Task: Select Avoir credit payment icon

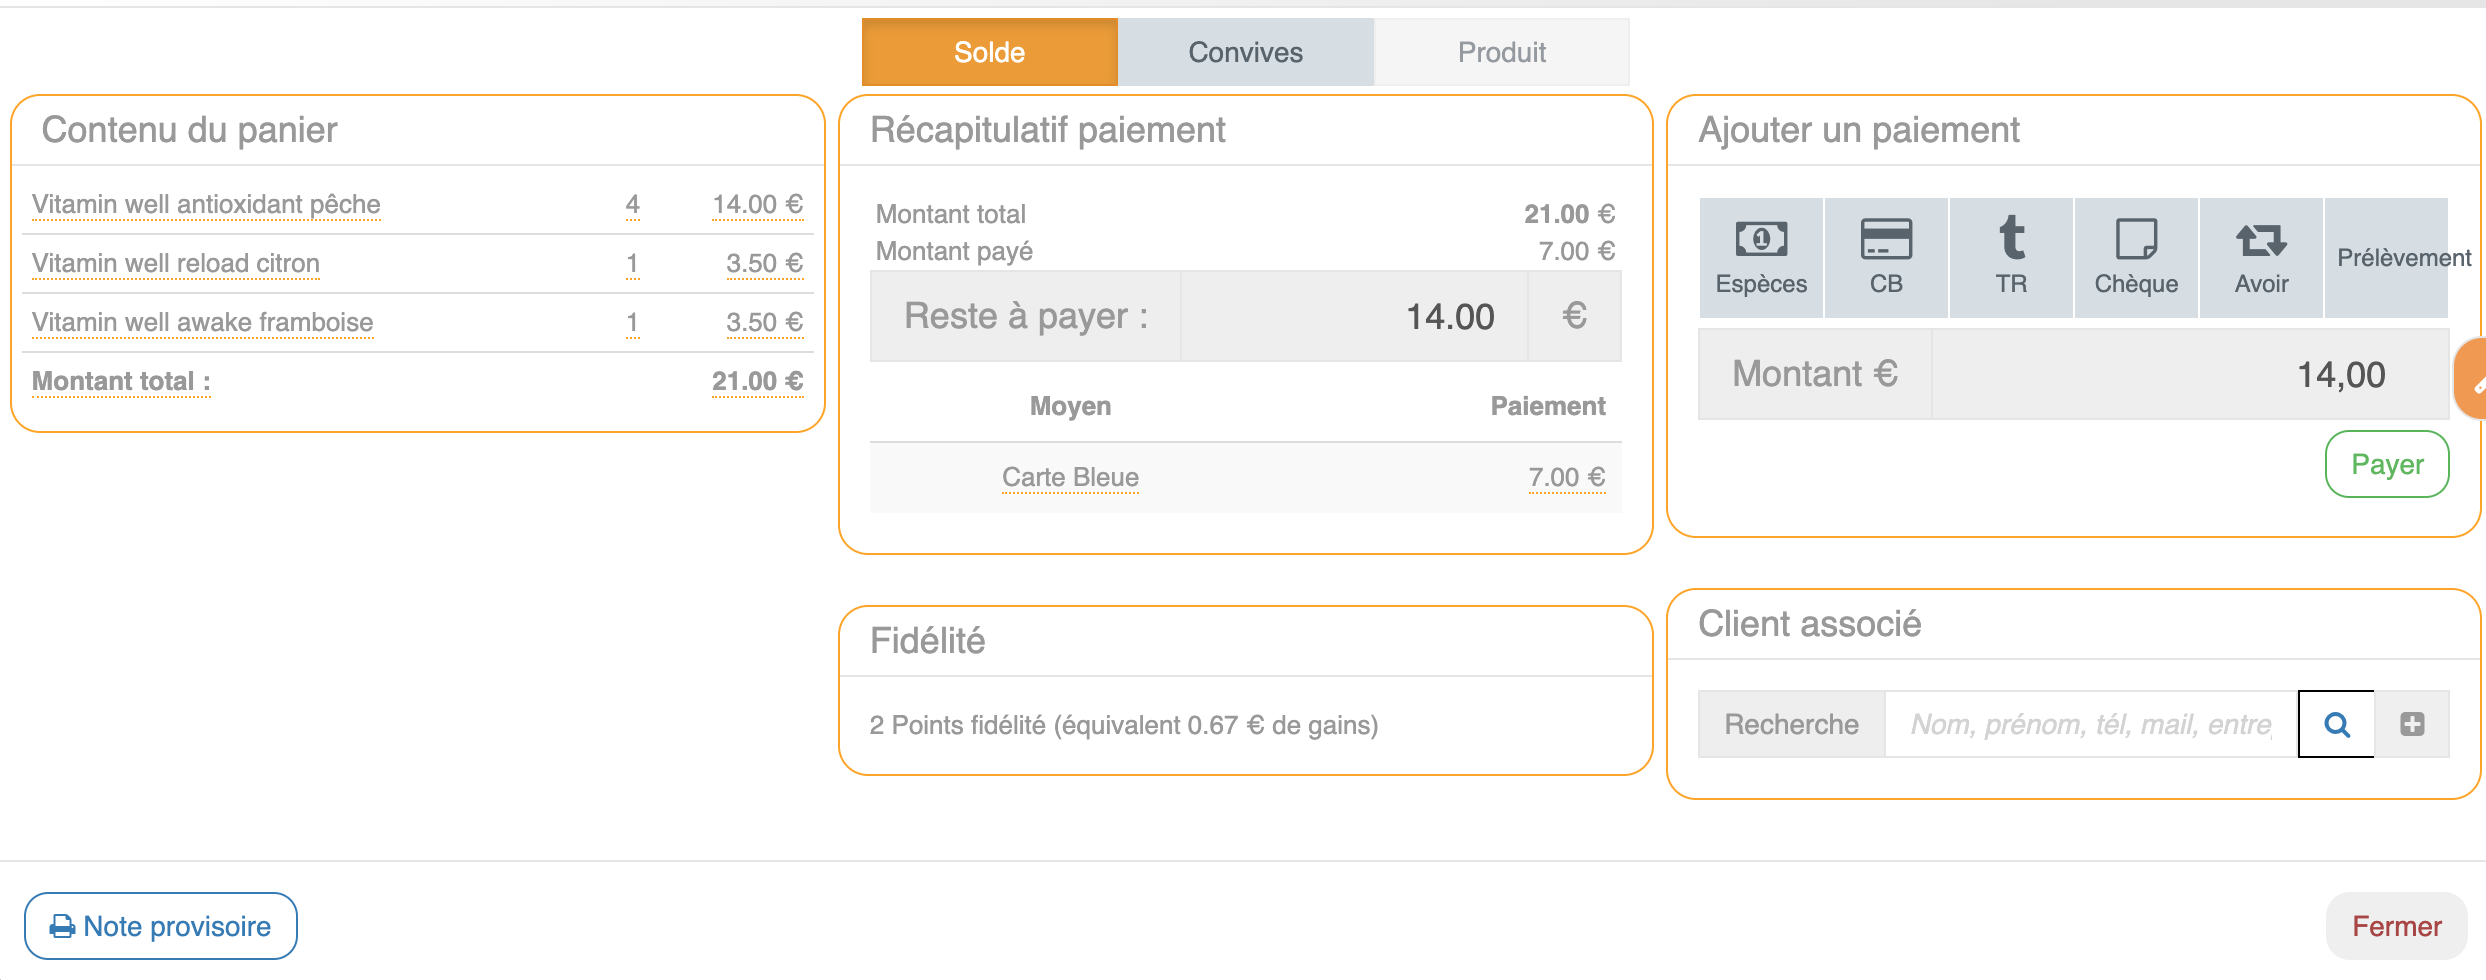Action: 2261,258
